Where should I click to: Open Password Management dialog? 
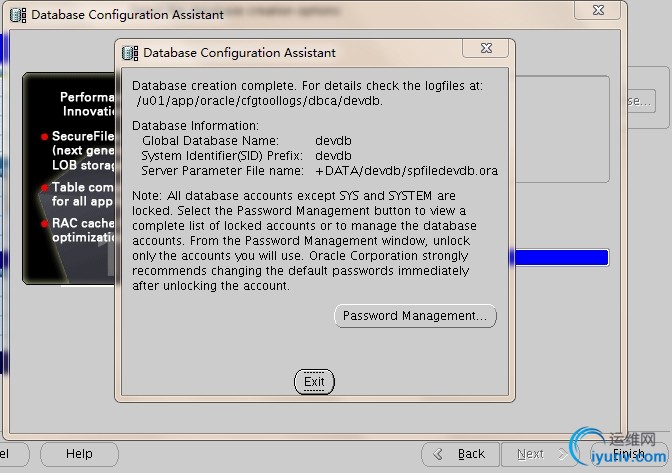coord(415,316)
